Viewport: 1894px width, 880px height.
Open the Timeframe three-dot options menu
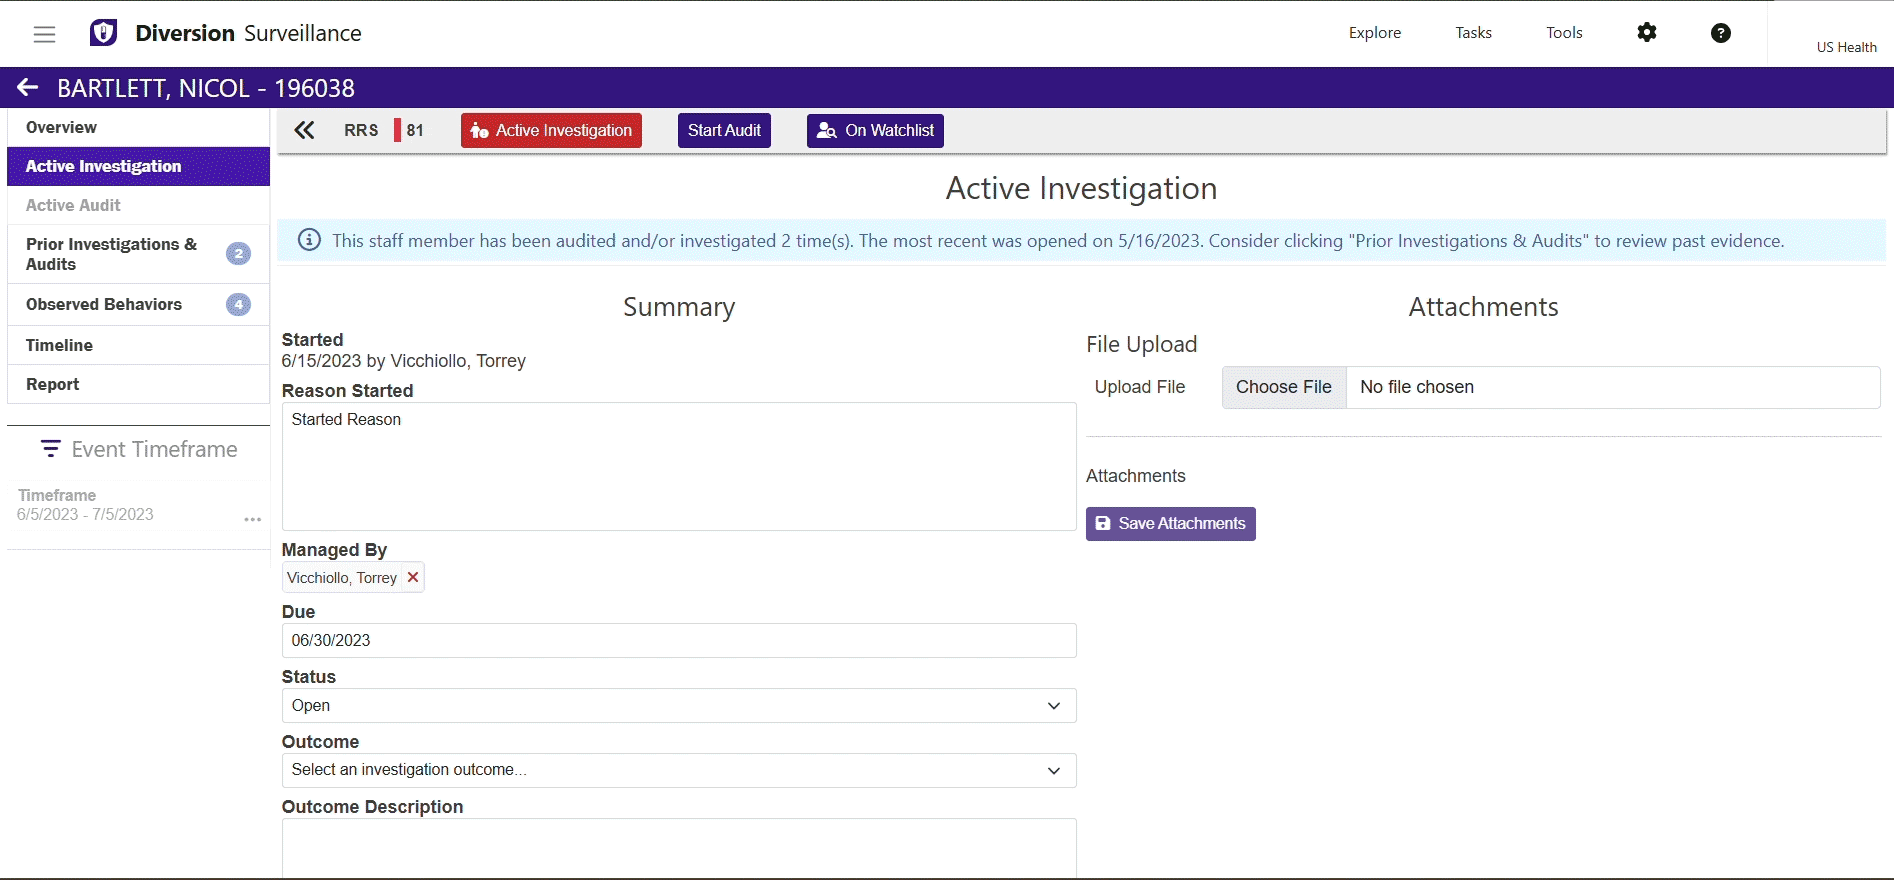coord(253,519)
